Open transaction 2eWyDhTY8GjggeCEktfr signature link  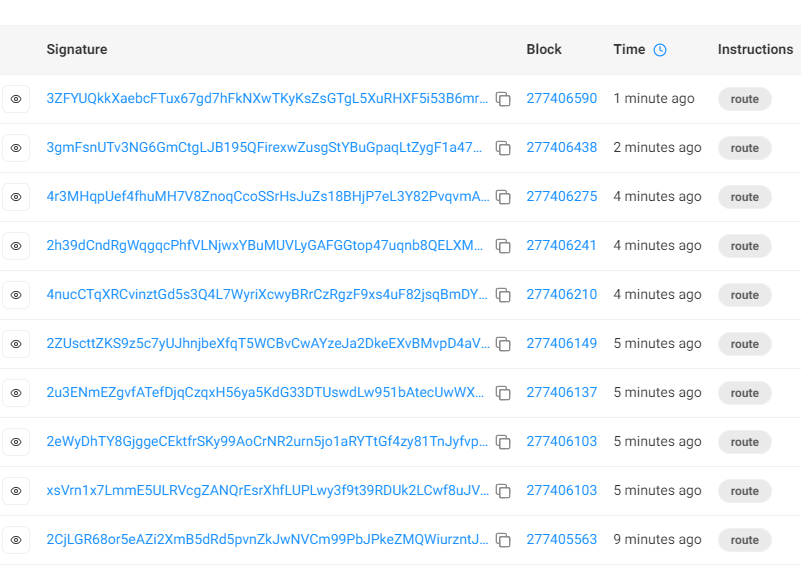tap(267, 441)
